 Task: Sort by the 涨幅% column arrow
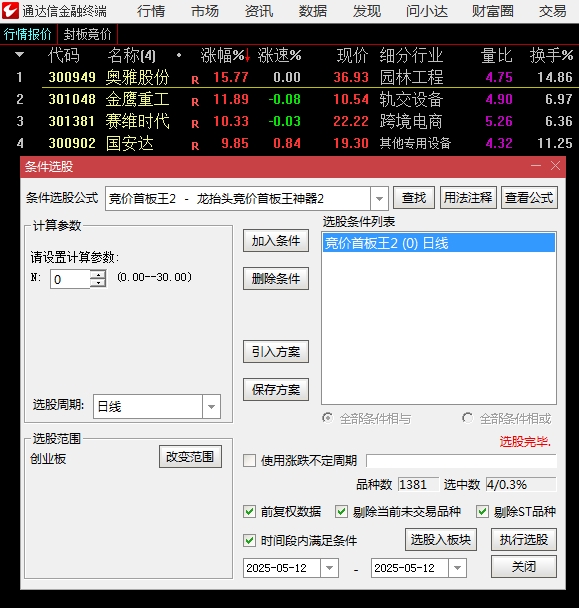pos(247,57)
